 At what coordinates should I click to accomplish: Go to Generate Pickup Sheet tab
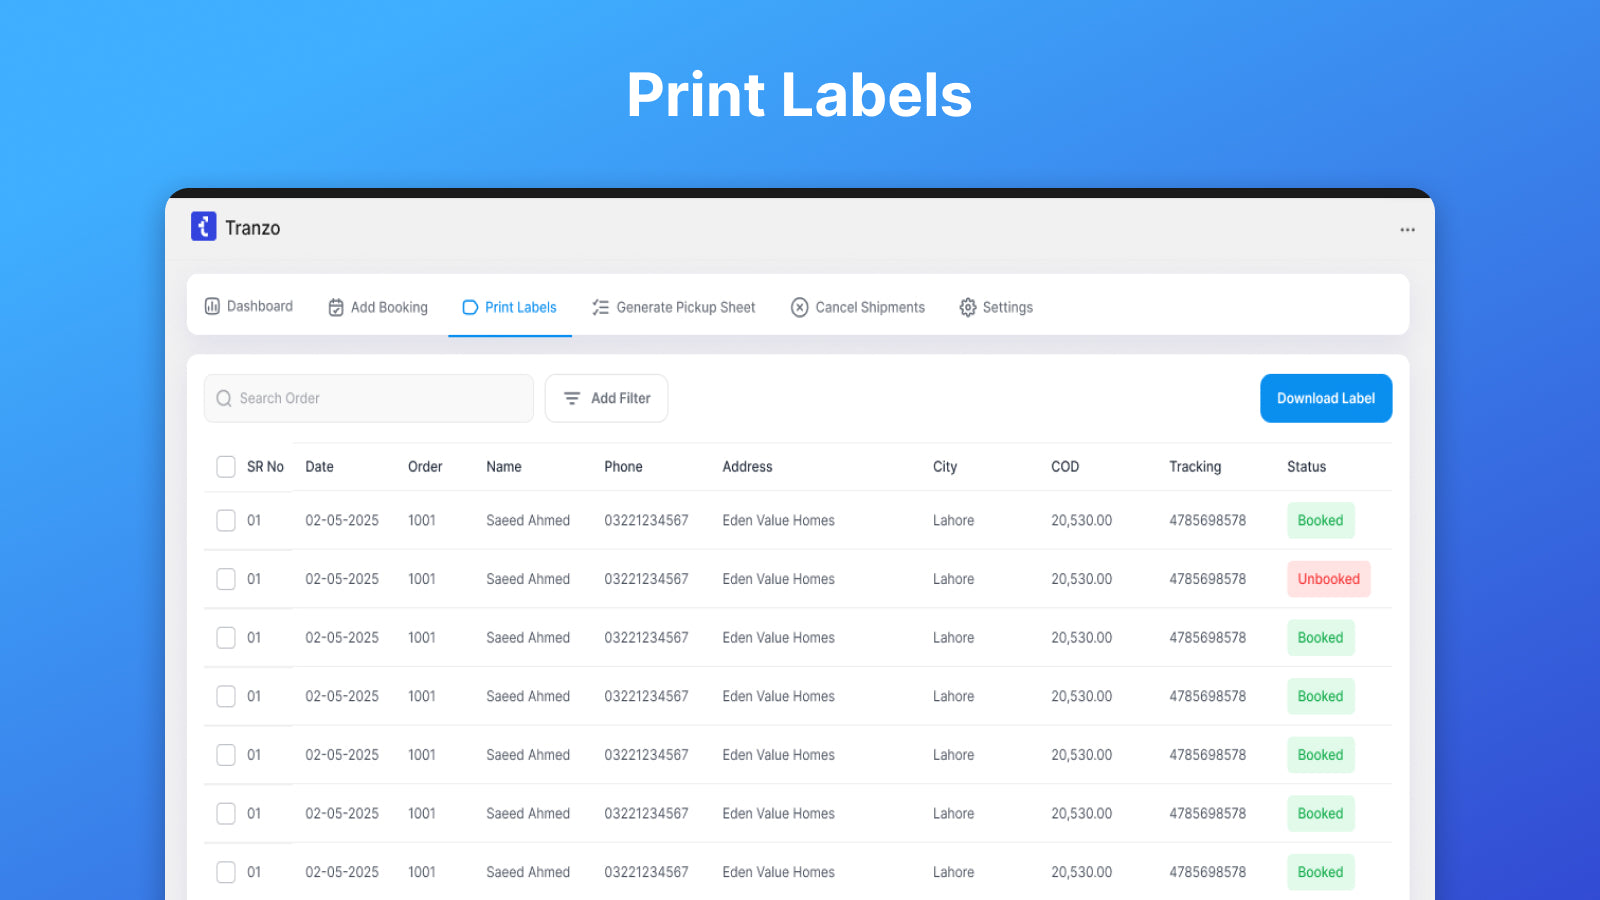(x=674, y=307)
